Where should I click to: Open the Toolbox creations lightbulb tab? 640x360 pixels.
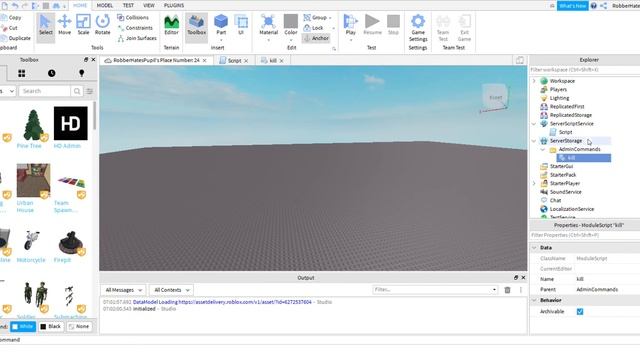(82, 73)
